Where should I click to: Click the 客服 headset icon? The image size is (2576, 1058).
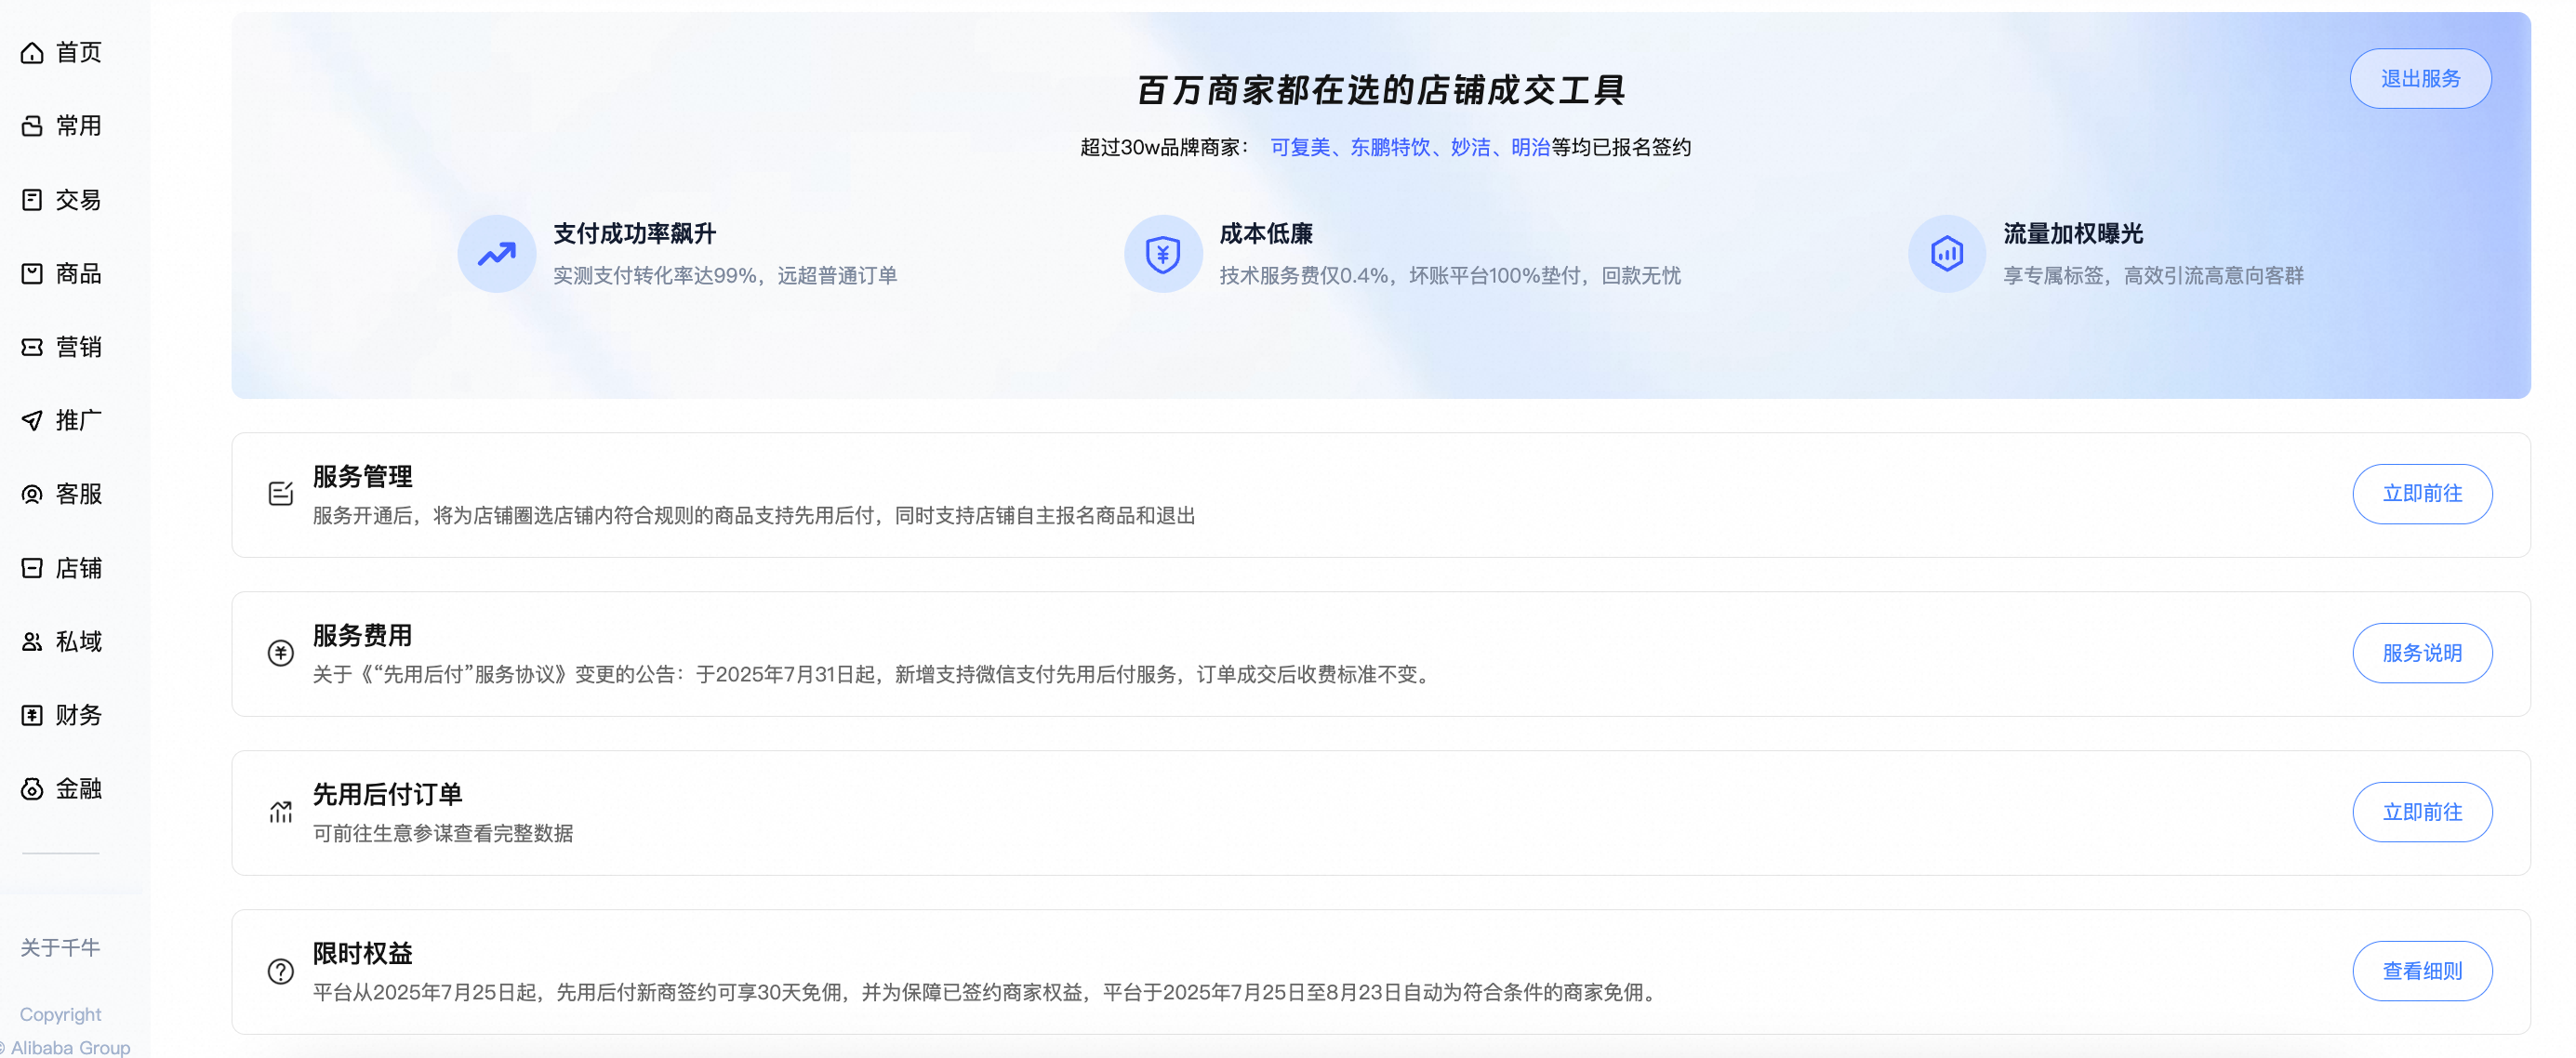coord(32,494)
